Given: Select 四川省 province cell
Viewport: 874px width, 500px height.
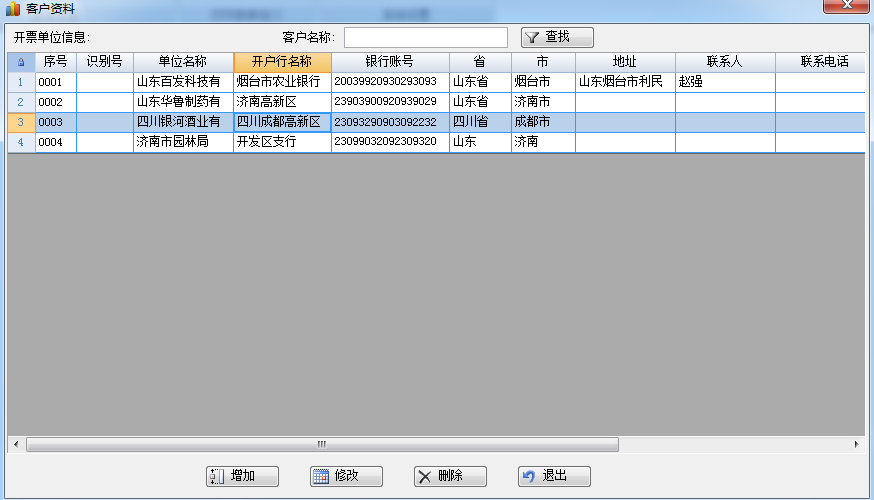Looking at the screenshot, I should [x=480, y=122].
